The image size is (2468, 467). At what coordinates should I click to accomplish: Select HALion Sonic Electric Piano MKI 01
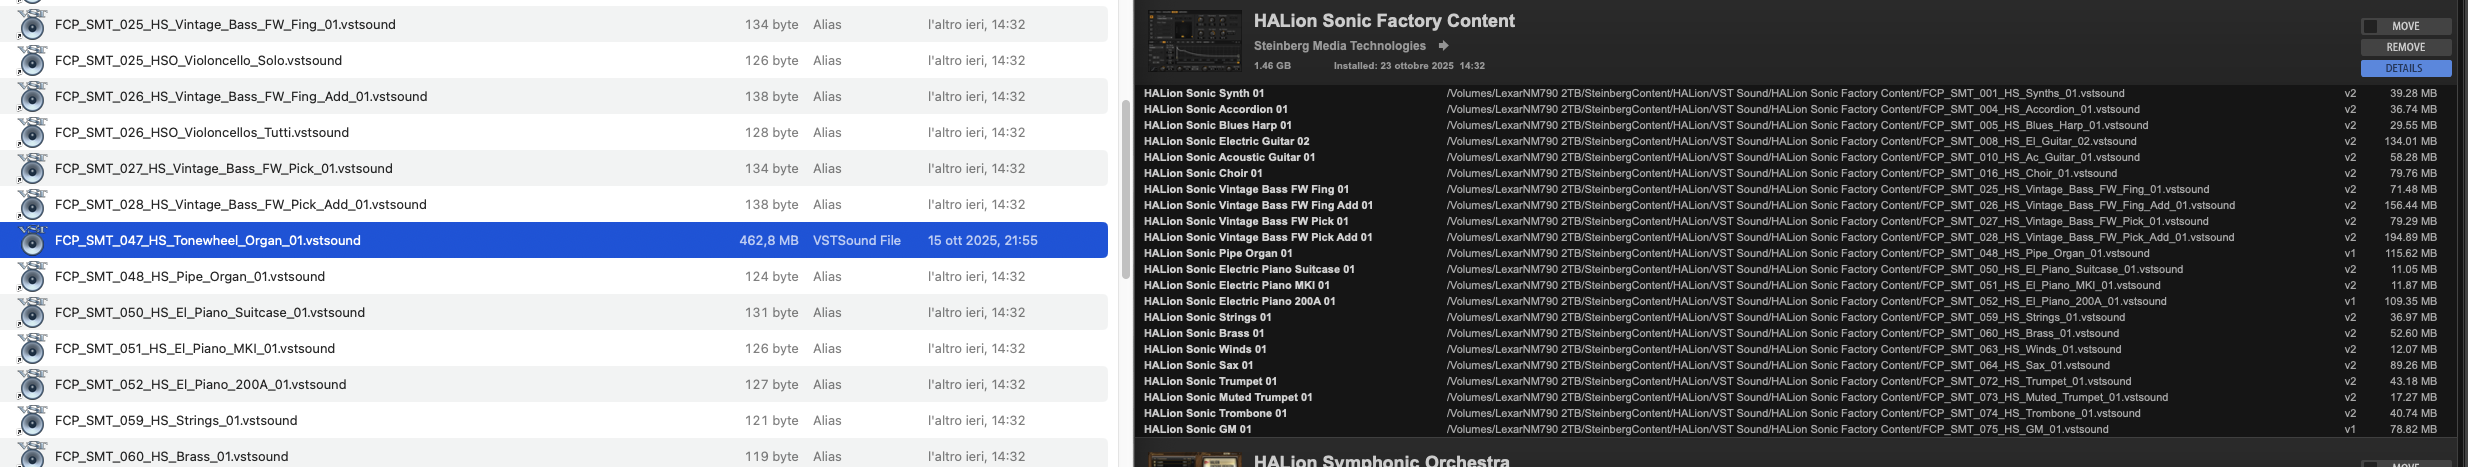(x=1237, y=285)
